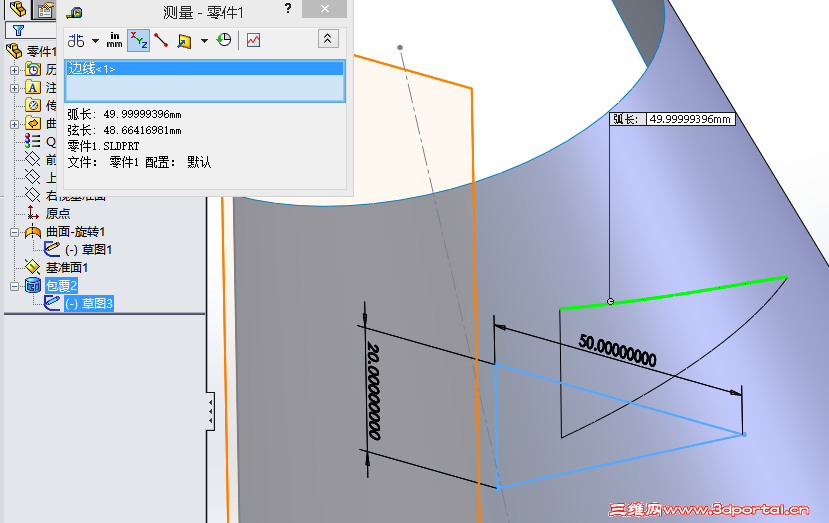The image size is (829, 523).
Task: Click the 包覆2 wrap feature icon
Action: point(33,286)
